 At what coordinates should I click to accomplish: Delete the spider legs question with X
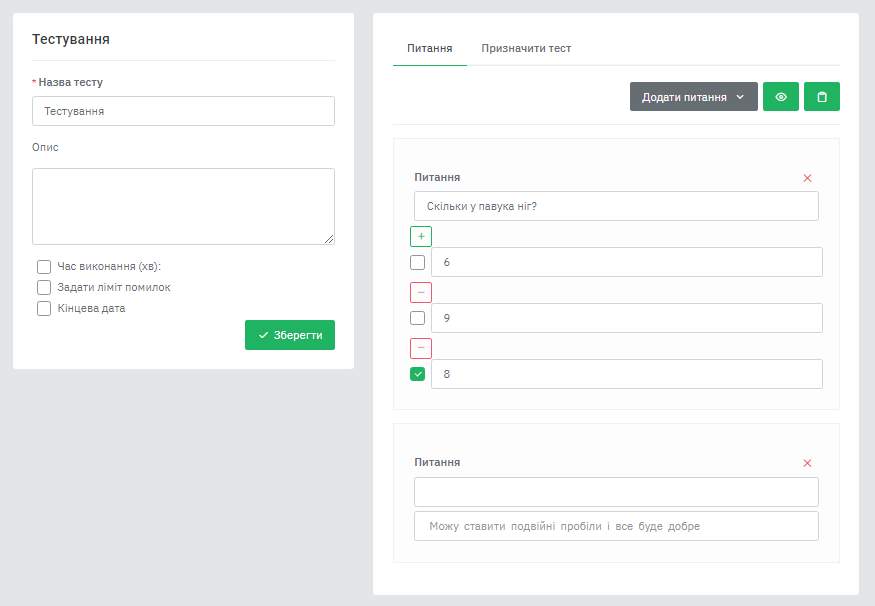click(807, 178)
